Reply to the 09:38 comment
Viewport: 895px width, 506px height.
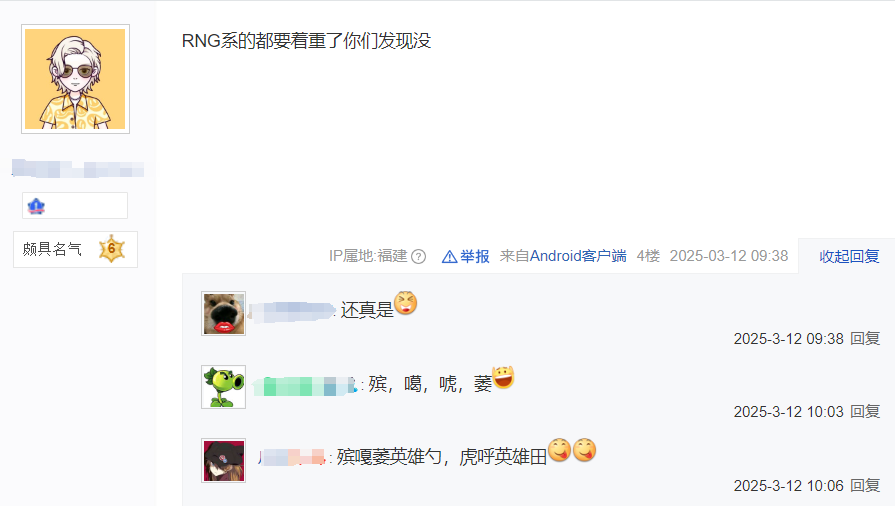click(865, 339)
